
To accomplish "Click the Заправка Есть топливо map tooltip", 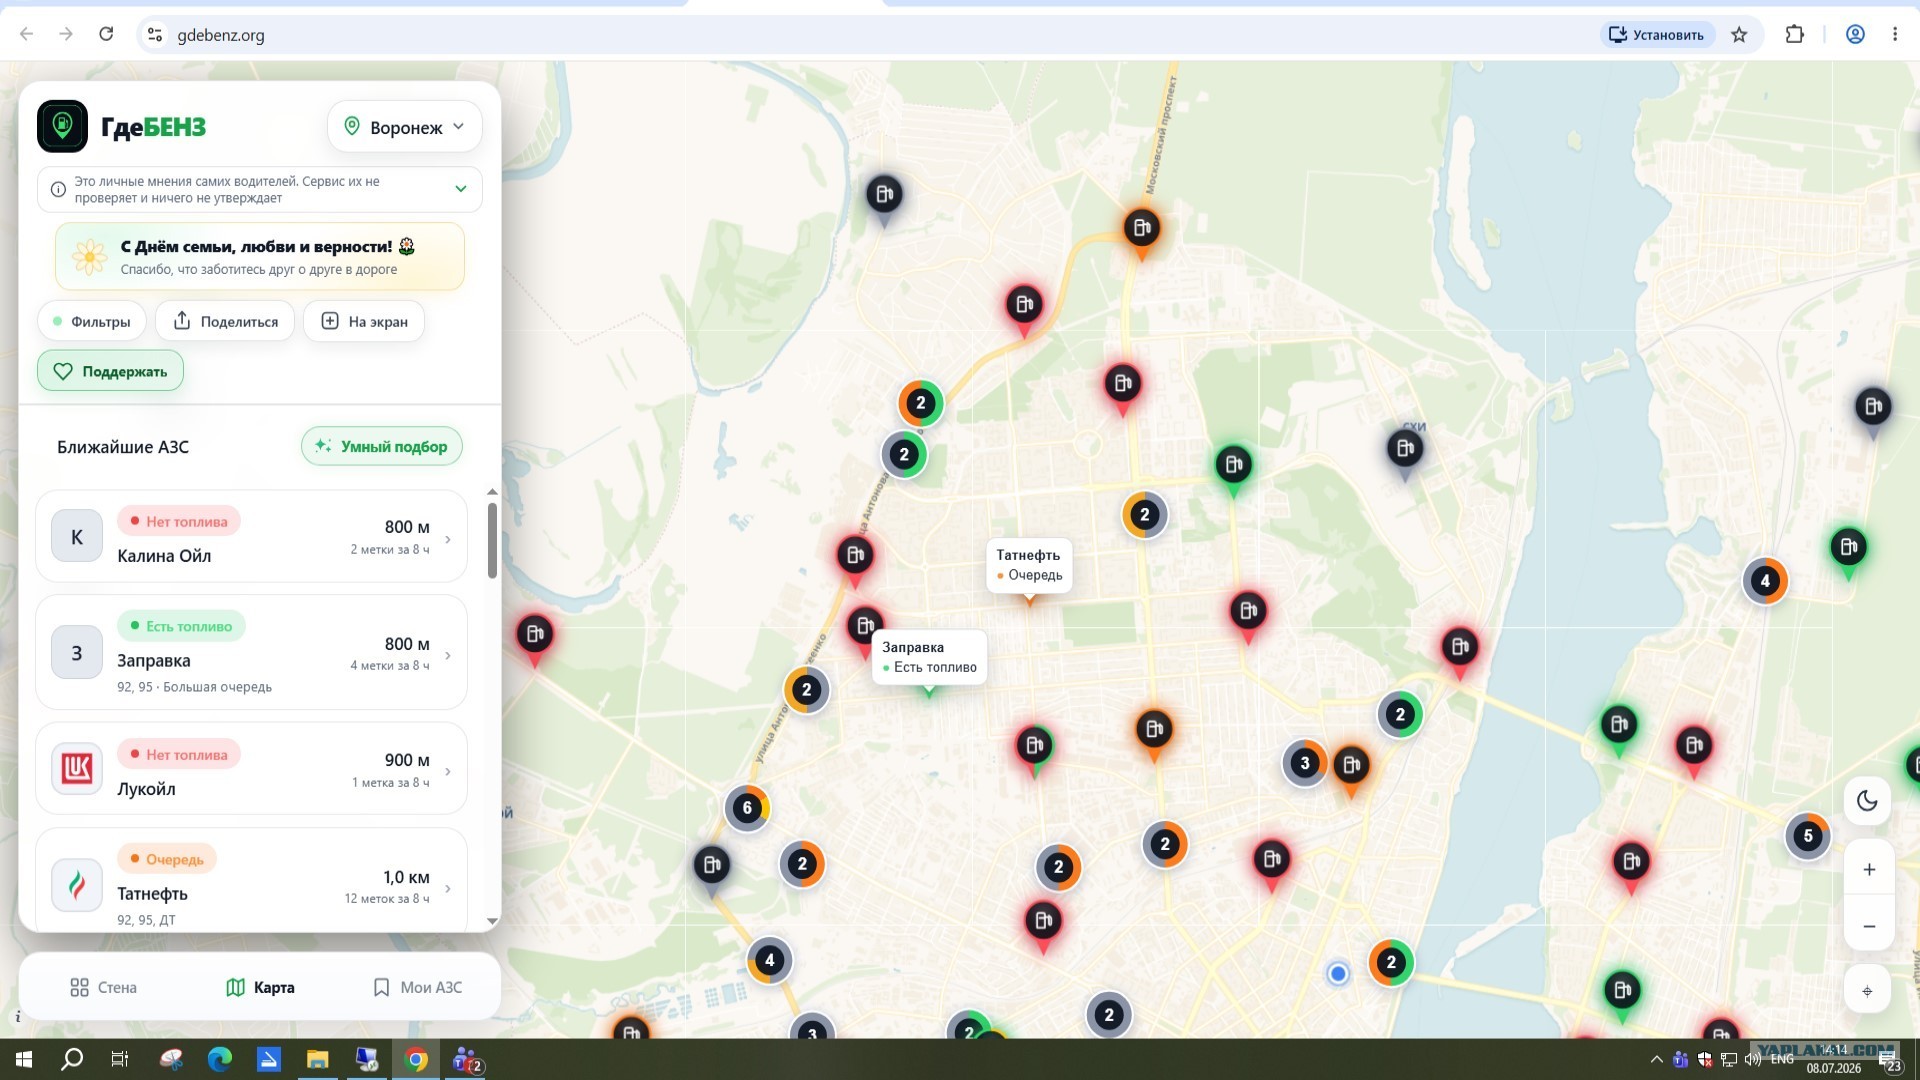I will pyautogui.click(x=929, y=657).
